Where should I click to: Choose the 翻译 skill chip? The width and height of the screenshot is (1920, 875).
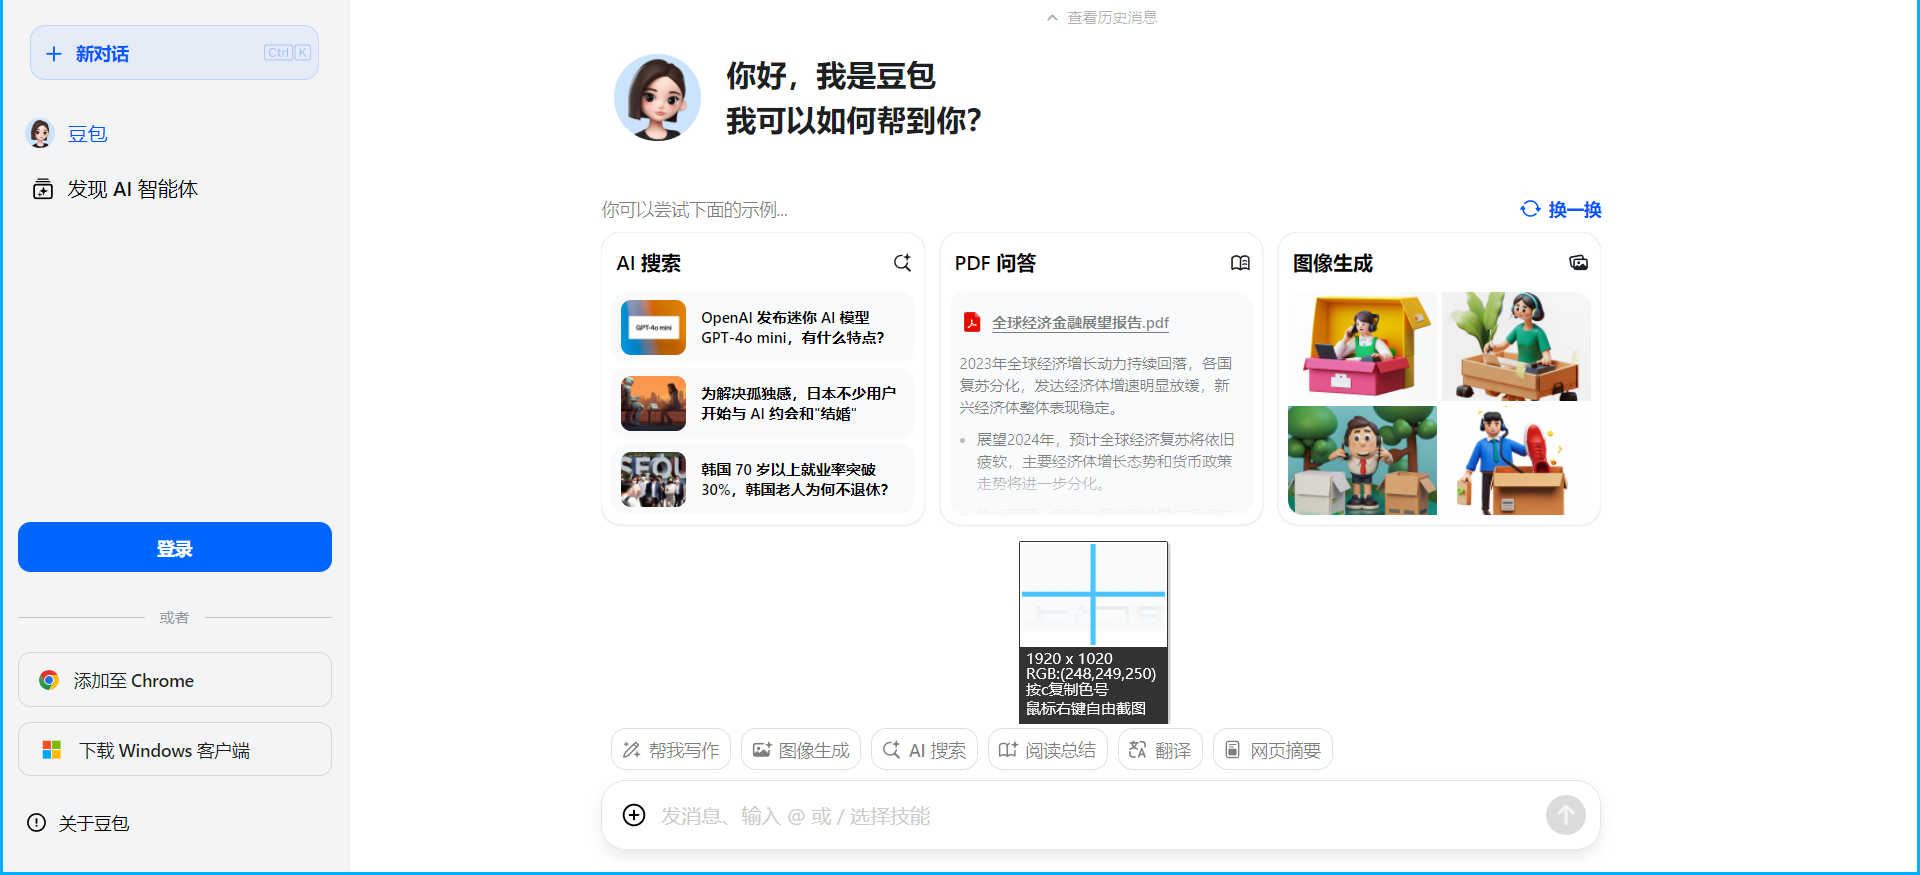[x=1160, y=749]
